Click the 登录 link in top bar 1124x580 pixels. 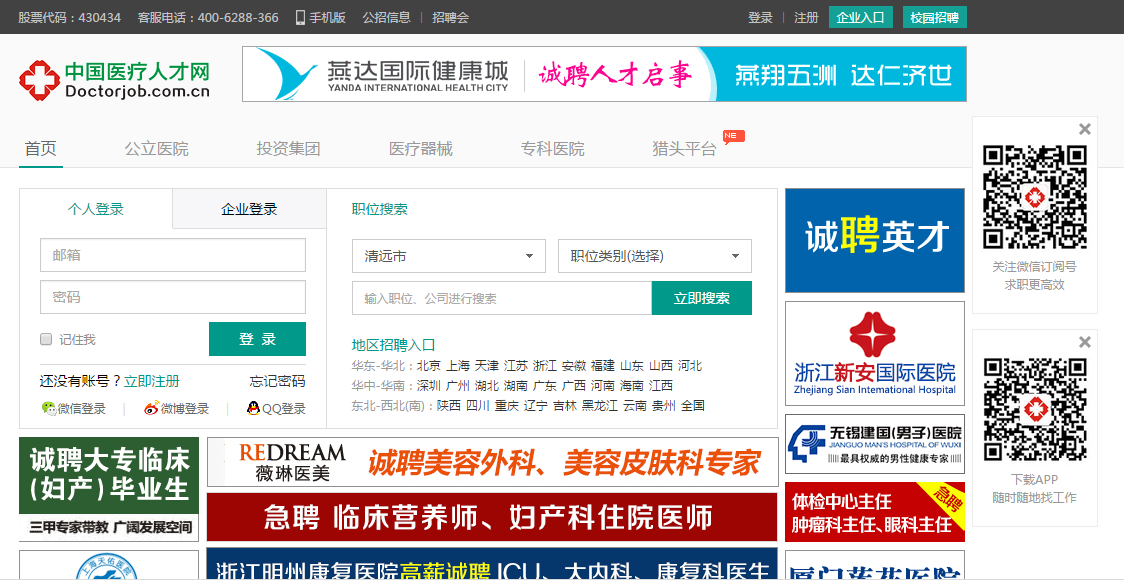click(760, 17)
